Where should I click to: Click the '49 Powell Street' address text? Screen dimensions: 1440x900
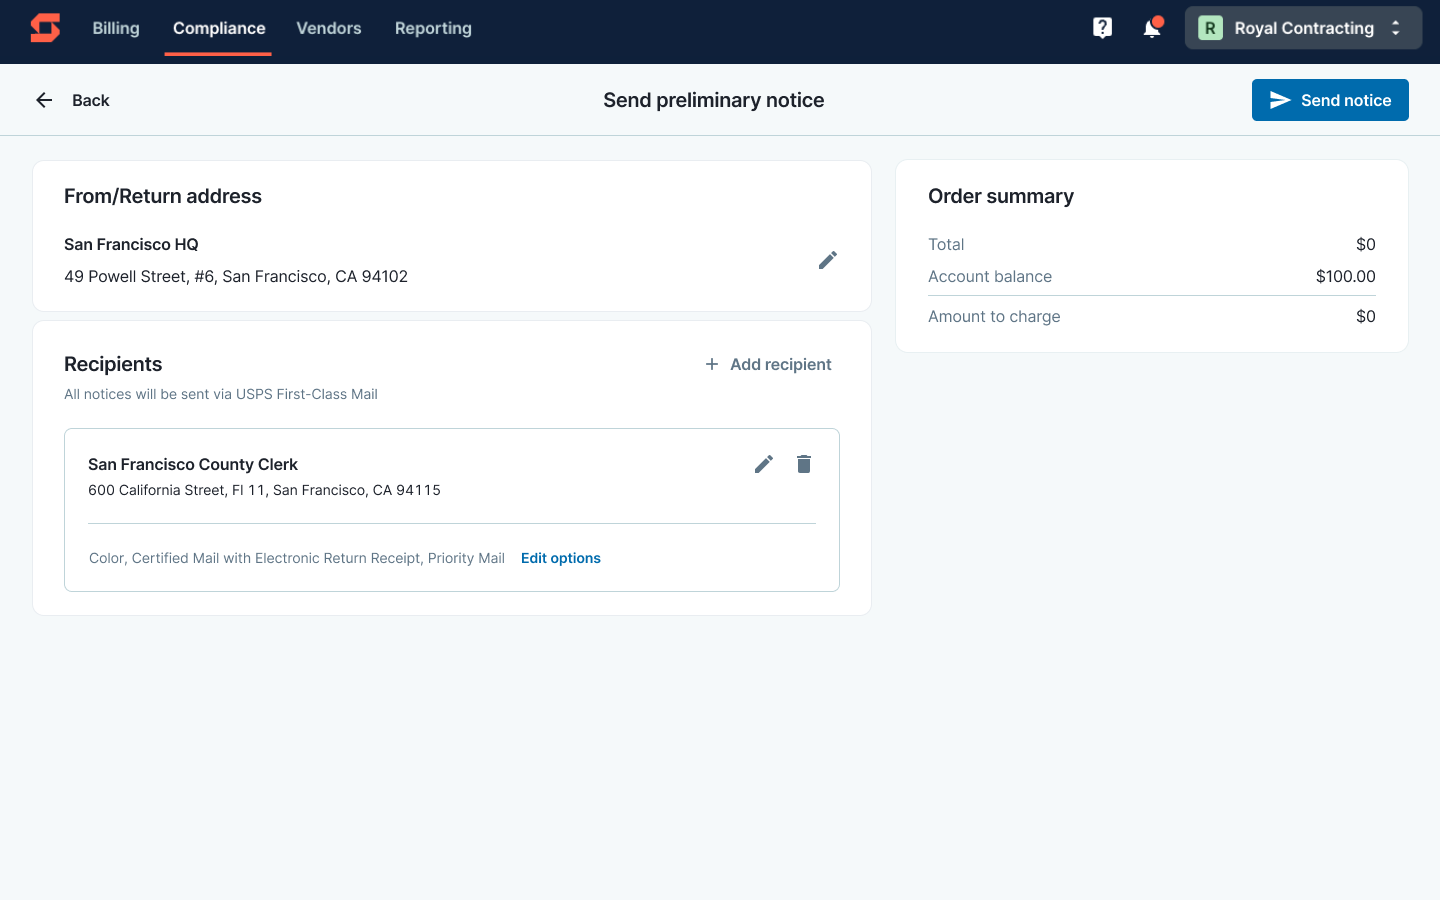coord(236,276)
